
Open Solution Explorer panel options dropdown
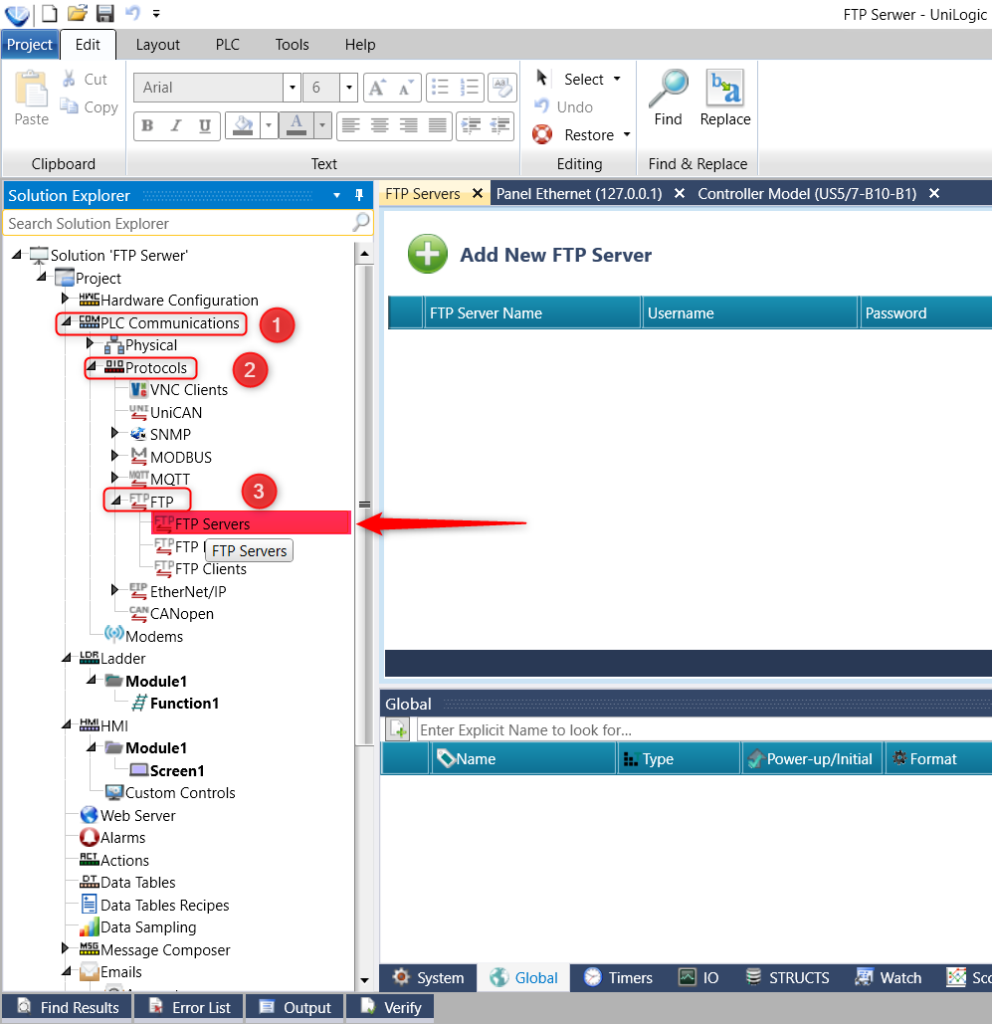coord(337,195)
